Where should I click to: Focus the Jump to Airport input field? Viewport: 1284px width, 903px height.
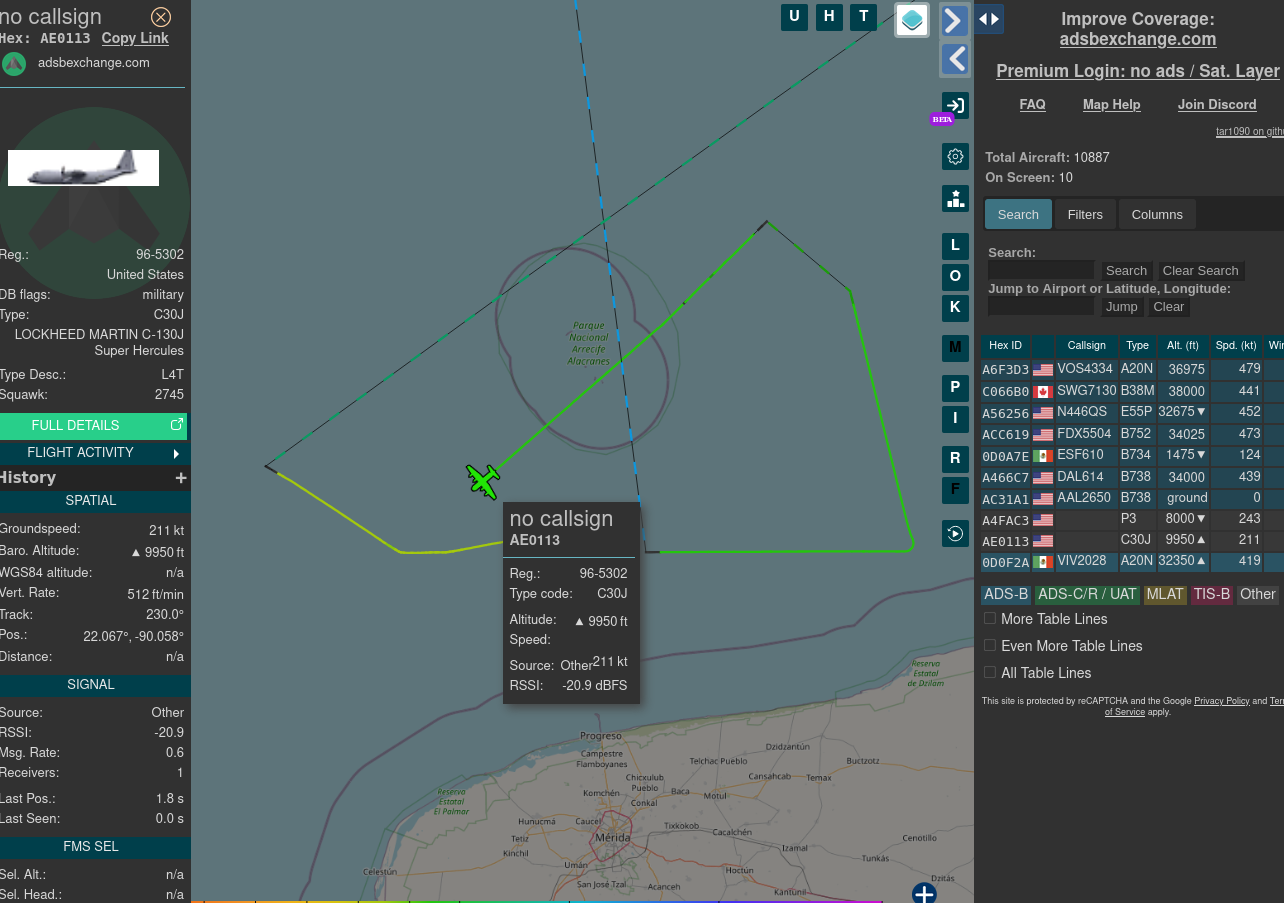(1041, 306)
